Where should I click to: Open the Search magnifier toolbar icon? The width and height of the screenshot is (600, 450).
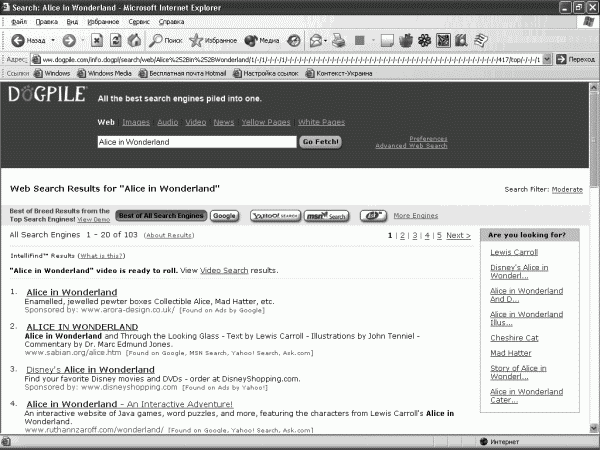coord(155,40)
